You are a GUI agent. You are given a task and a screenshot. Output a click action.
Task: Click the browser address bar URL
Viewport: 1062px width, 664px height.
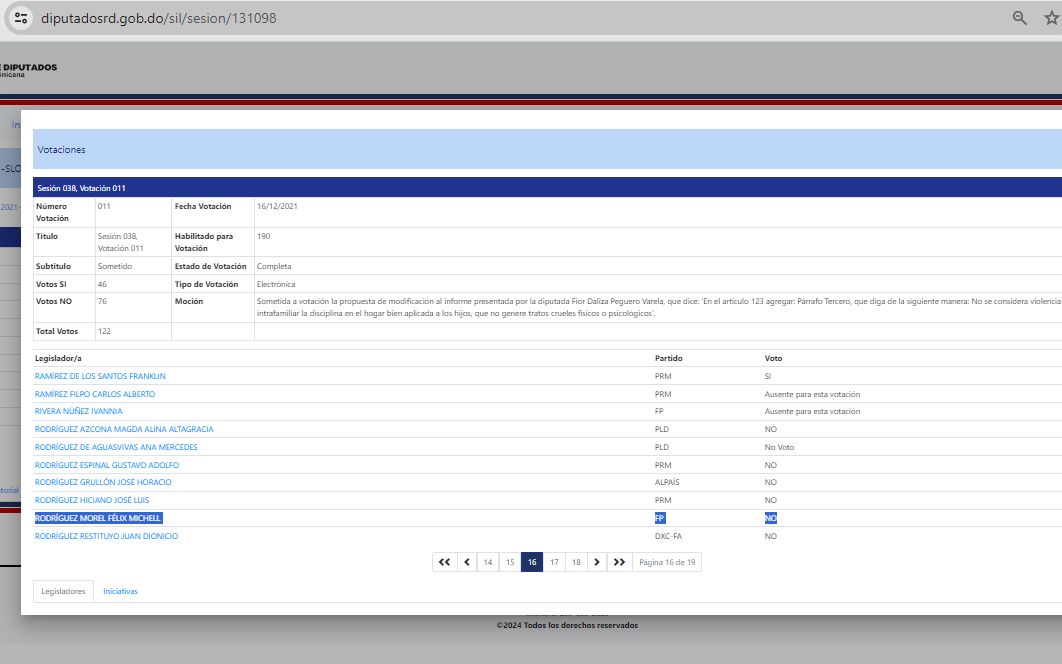point(160,18)
